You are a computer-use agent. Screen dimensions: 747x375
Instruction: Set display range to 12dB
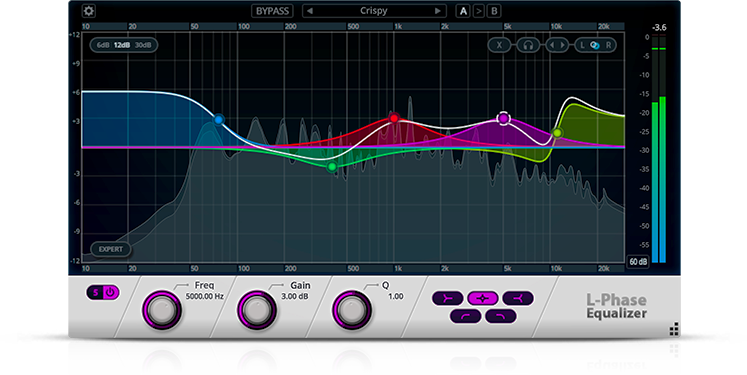tap(122, 45)
